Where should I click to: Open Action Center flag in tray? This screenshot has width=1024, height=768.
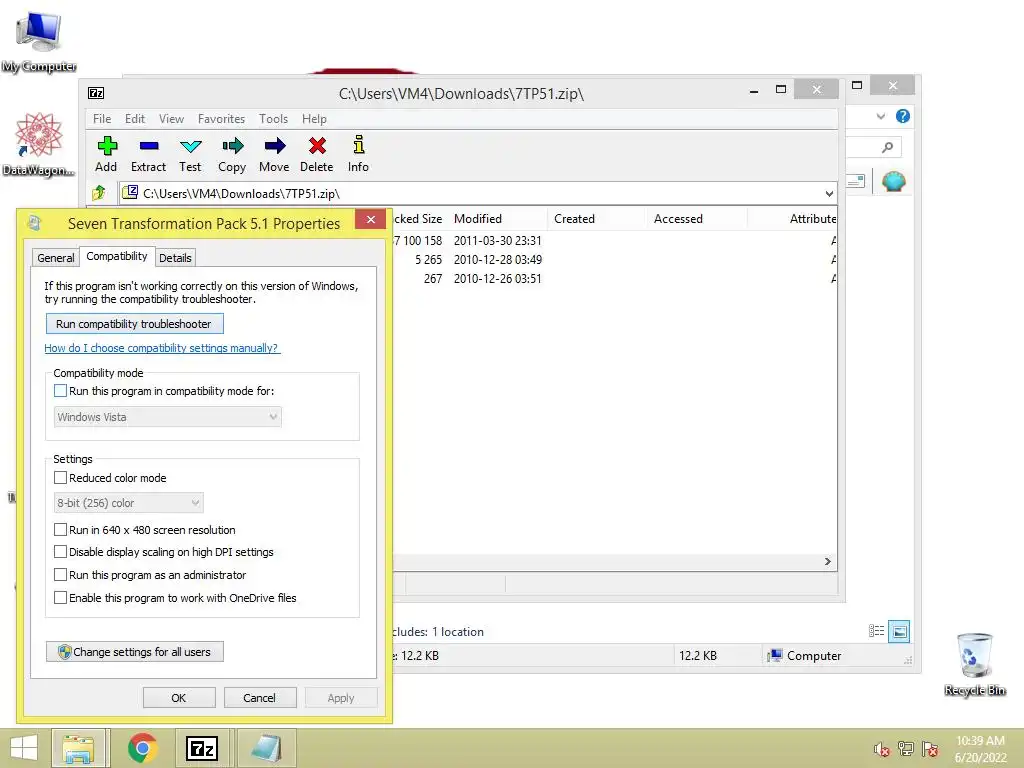(930, 749)
